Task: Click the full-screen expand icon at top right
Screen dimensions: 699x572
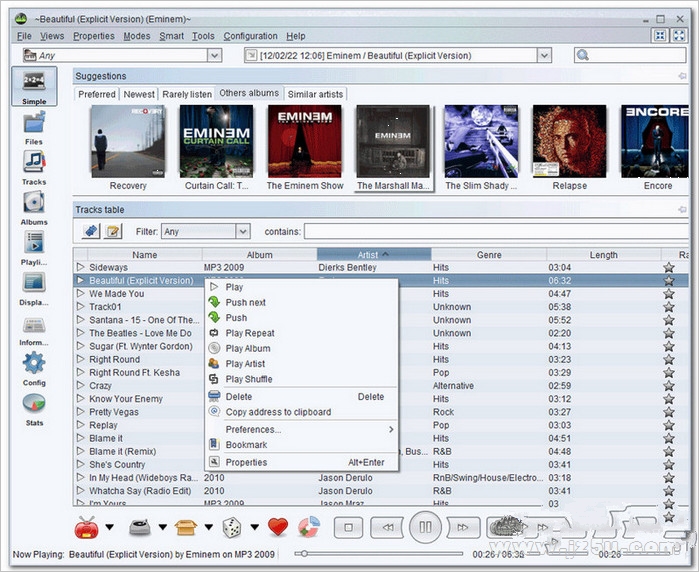Action: [x=679, y=36]
